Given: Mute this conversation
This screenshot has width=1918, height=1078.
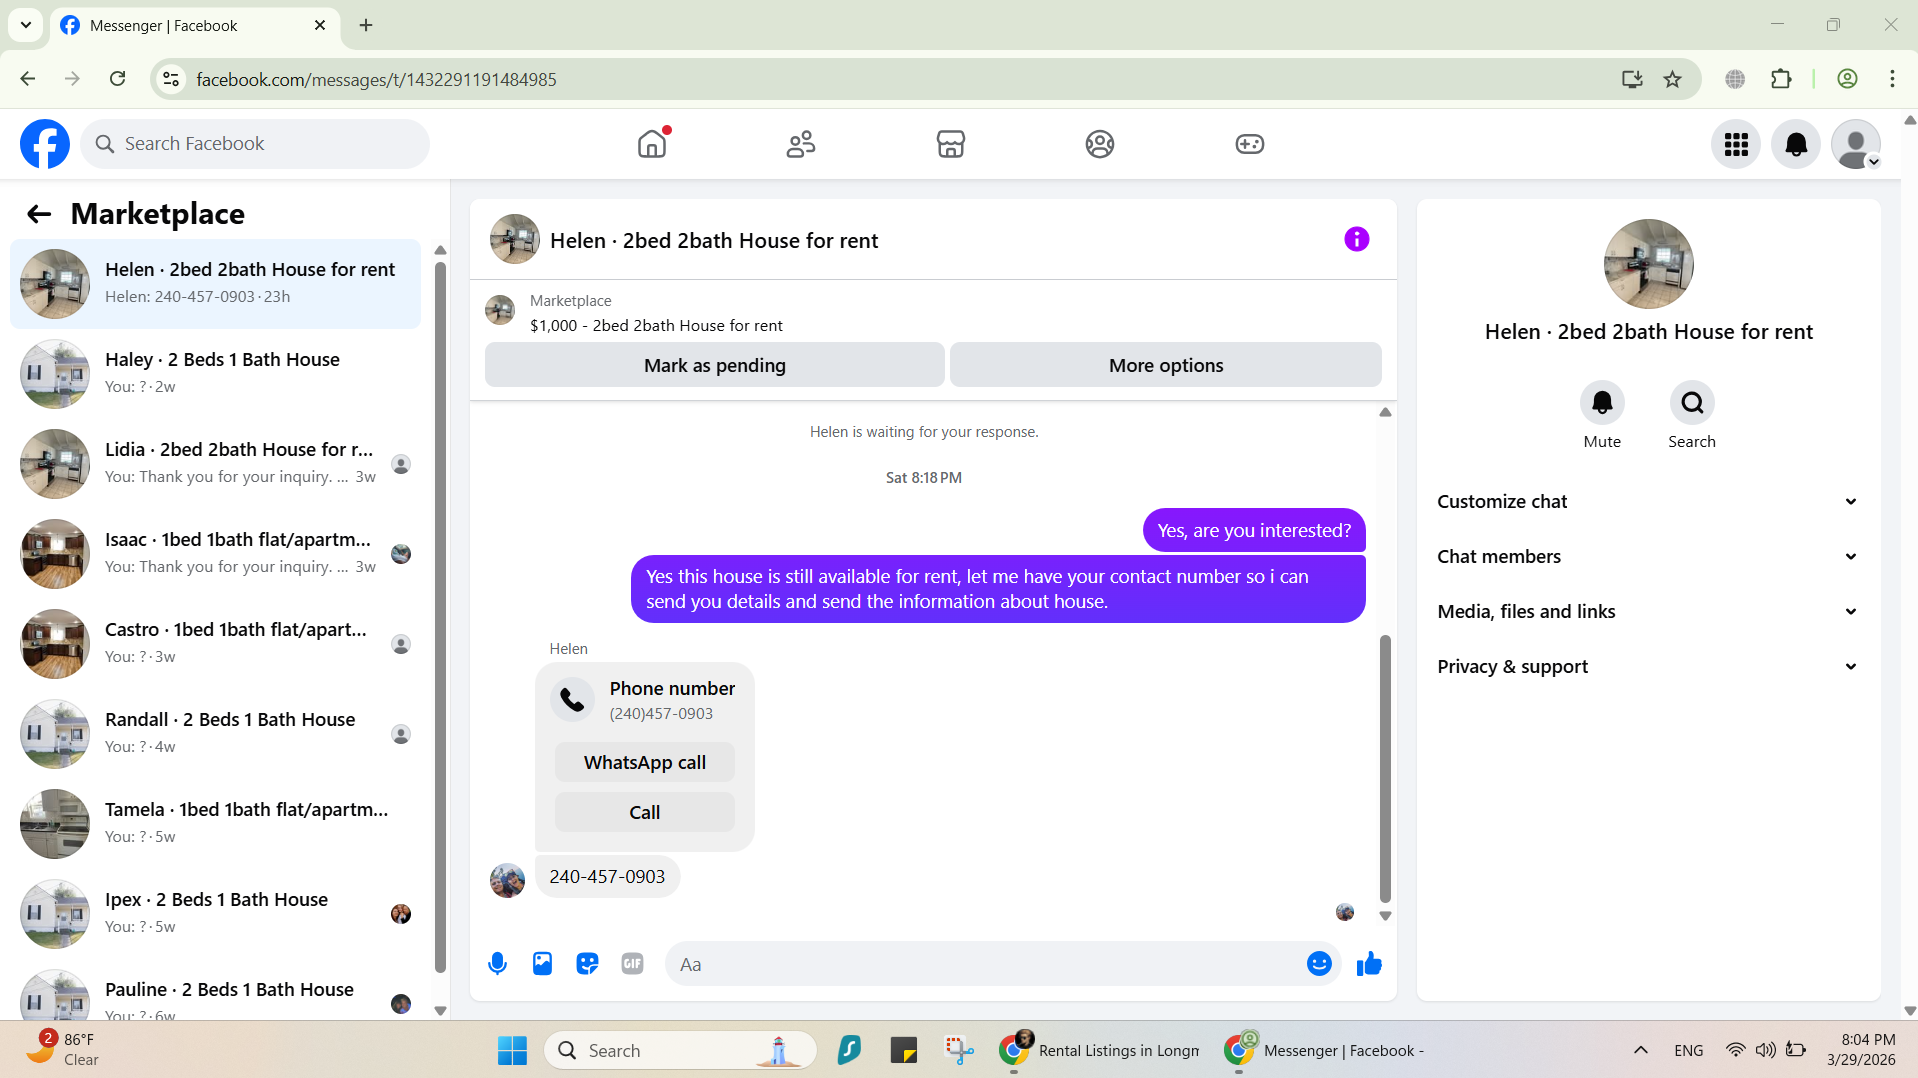Looking at the screenshot, I should tap(1602, 403).
